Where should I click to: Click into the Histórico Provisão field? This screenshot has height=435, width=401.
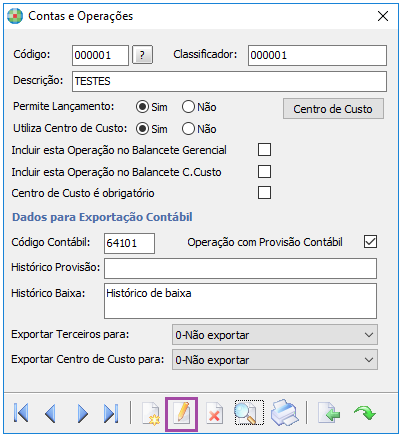click(x=240, y=268)
